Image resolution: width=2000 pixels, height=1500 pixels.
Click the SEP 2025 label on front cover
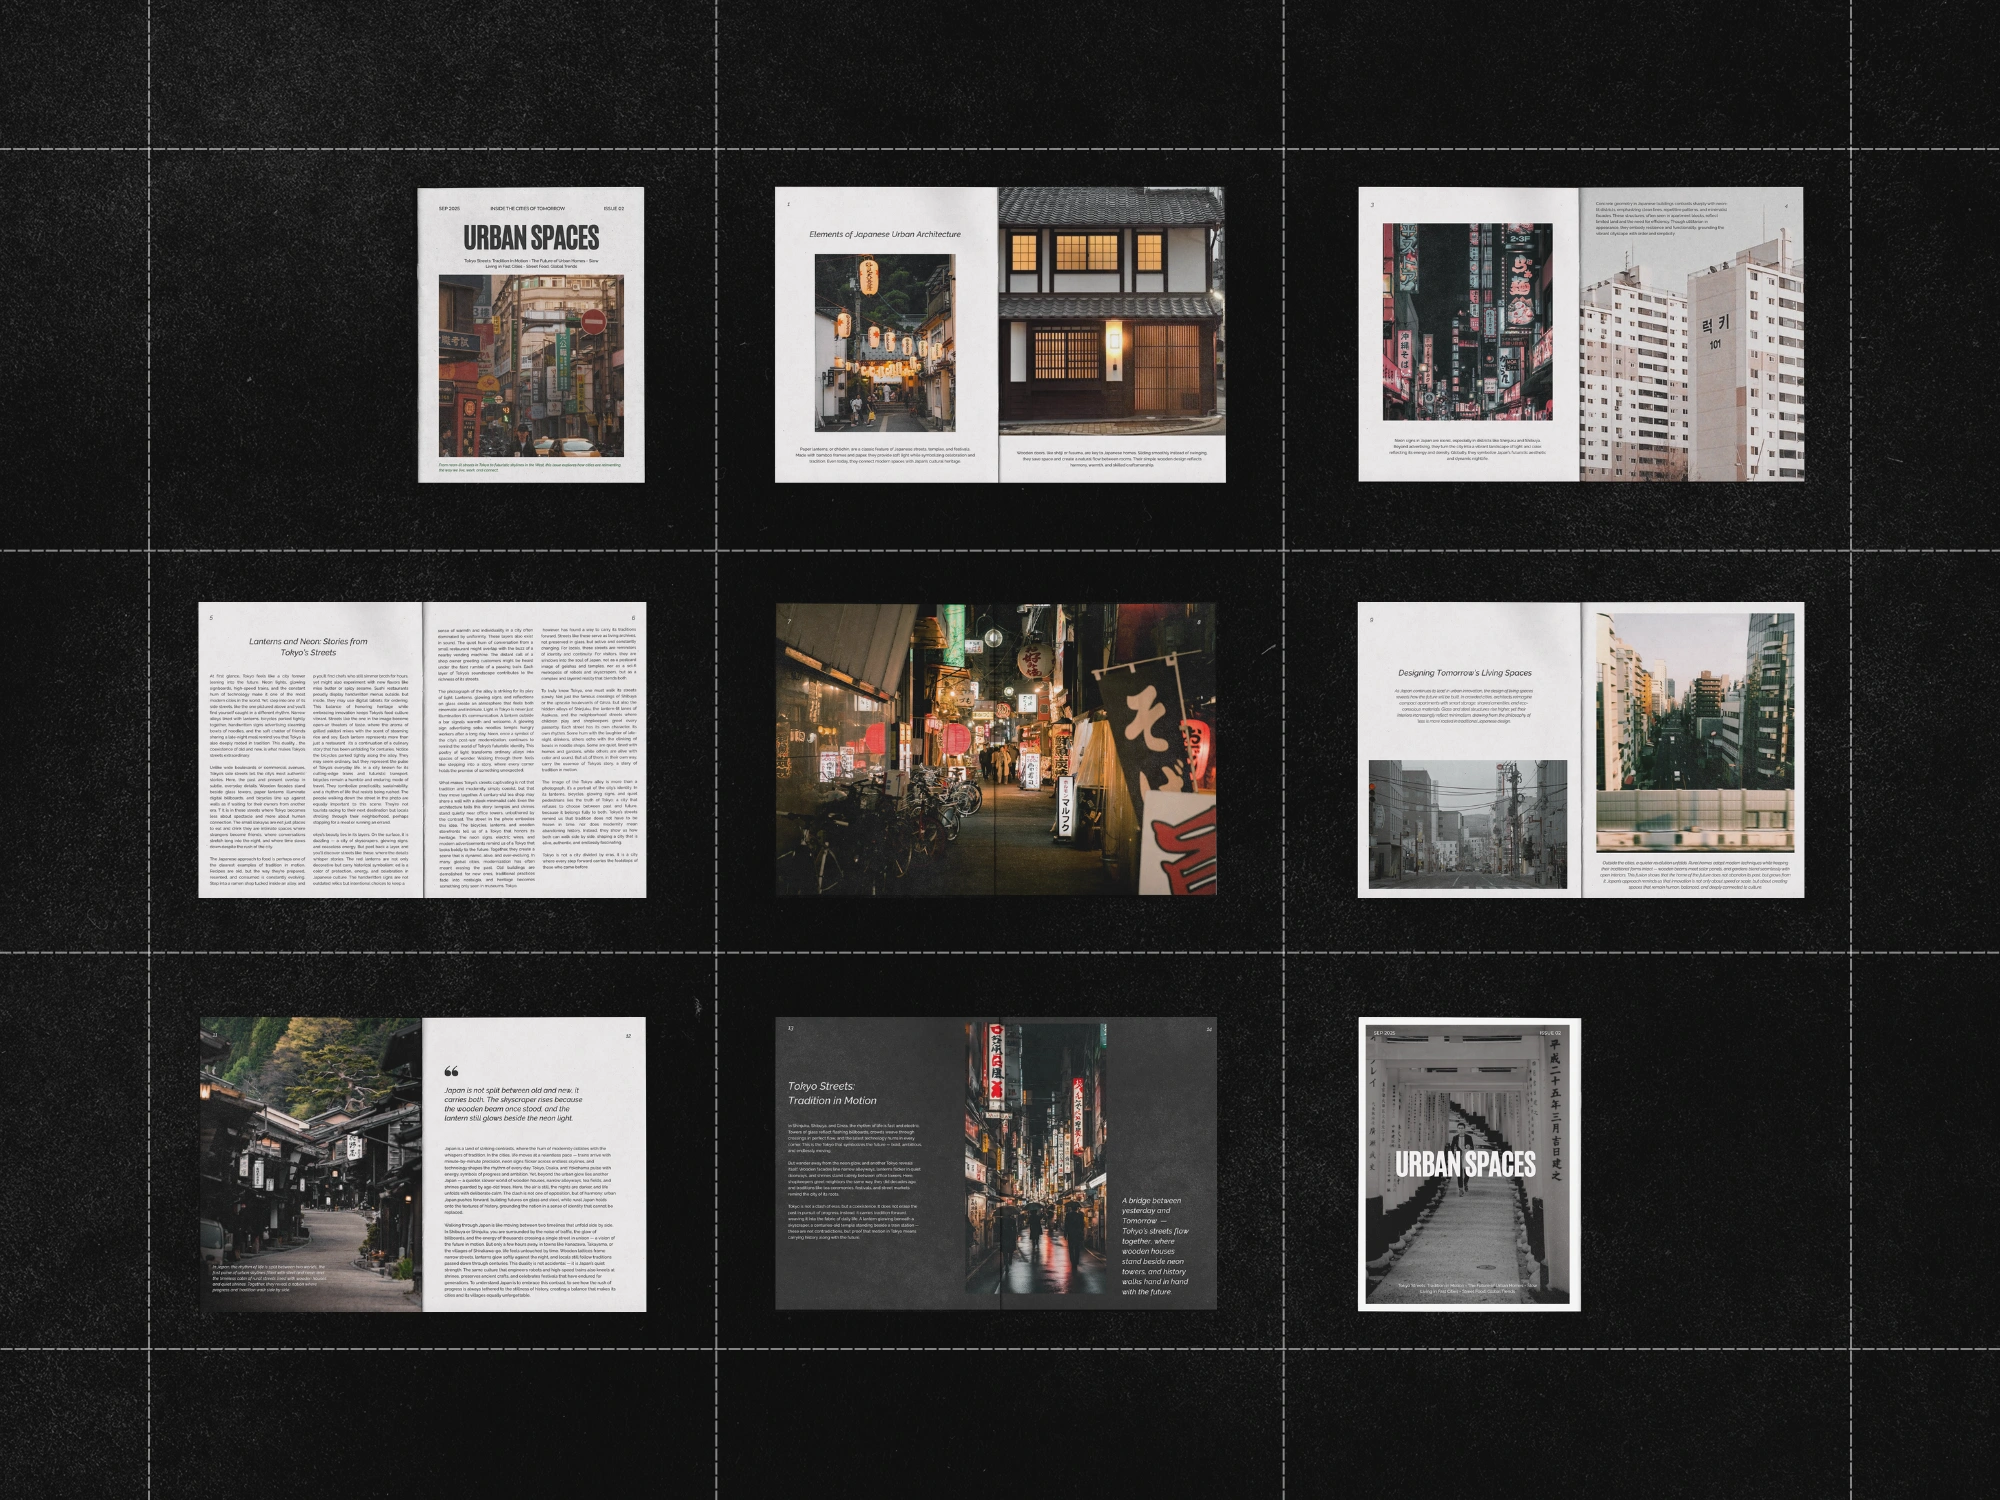[450, 209]
